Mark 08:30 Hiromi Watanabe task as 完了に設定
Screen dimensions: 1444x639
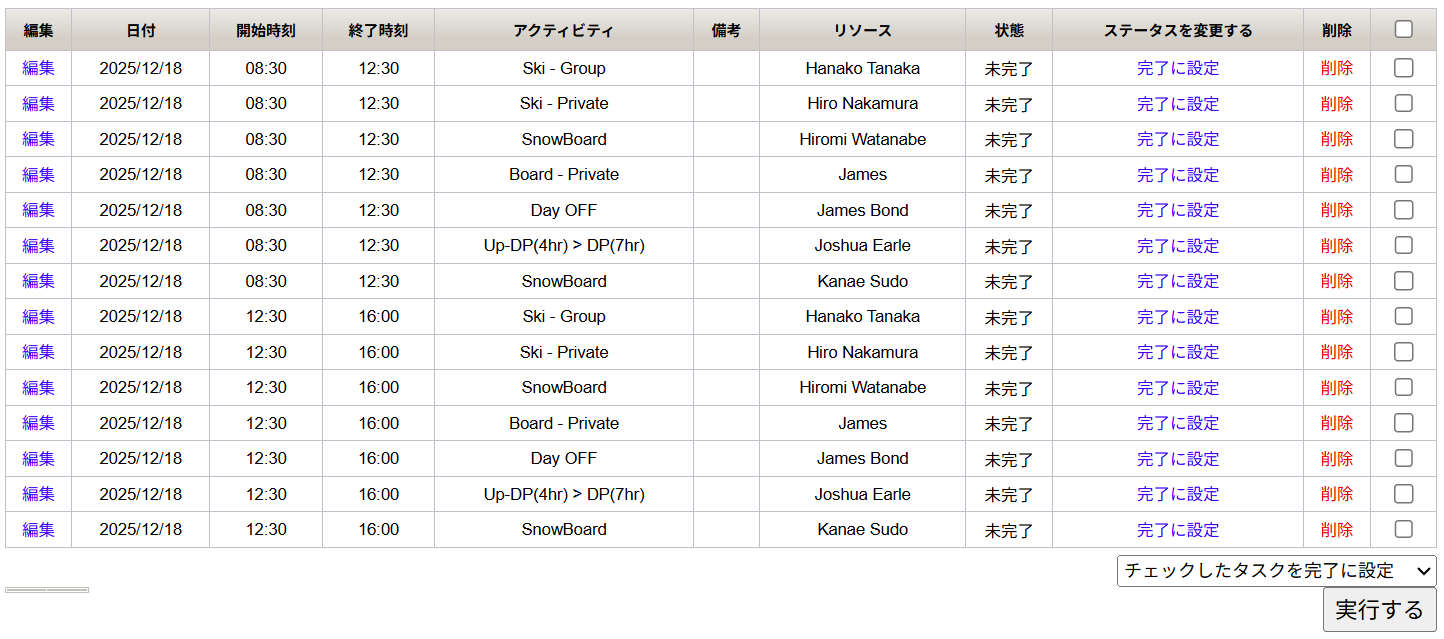[1177, 139]
